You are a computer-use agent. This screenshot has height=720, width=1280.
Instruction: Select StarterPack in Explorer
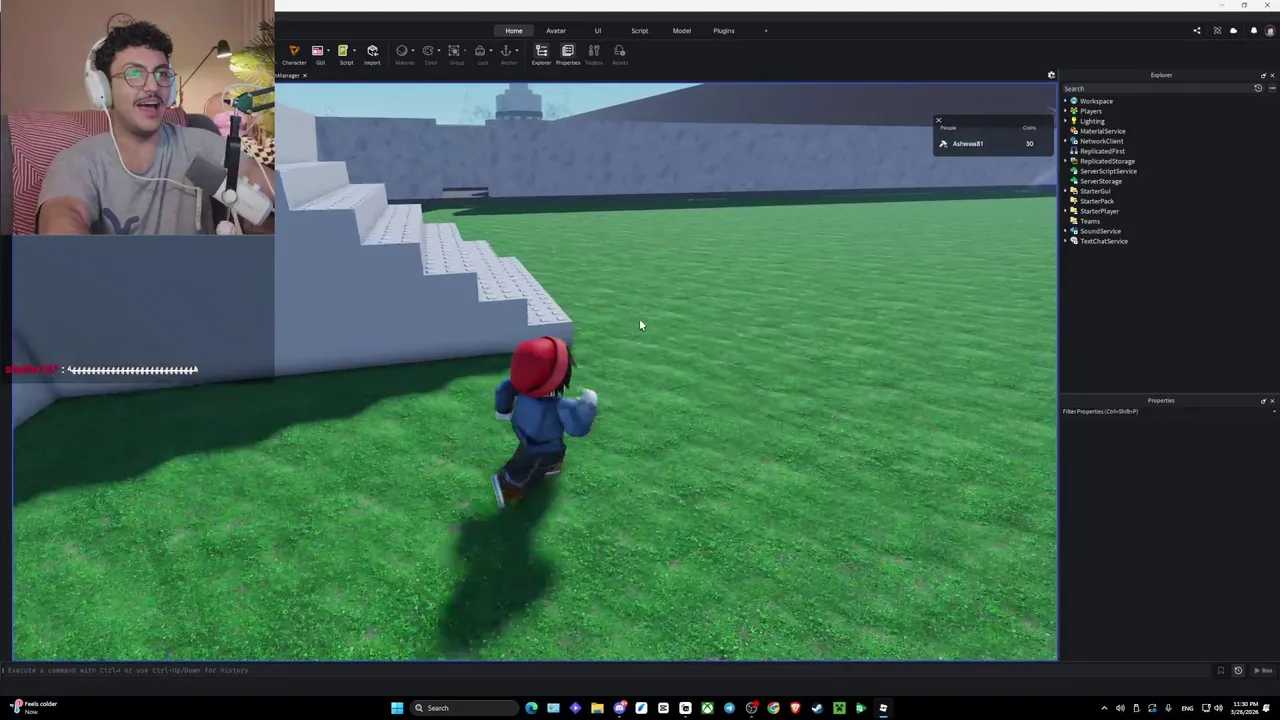pyautogui.click(x=1096, y=201)
